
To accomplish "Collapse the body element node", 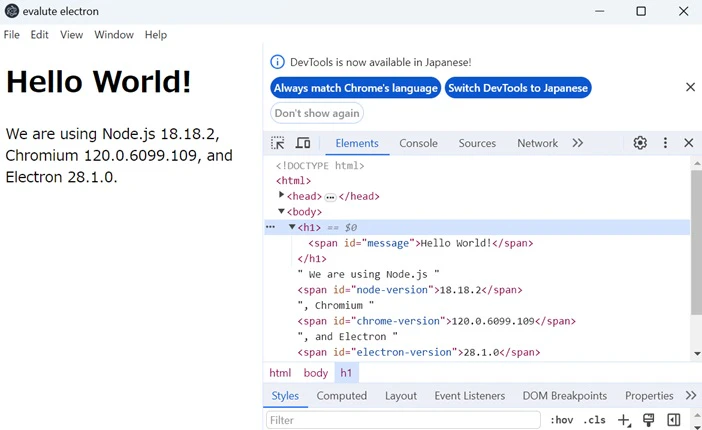I will point(281,211).
